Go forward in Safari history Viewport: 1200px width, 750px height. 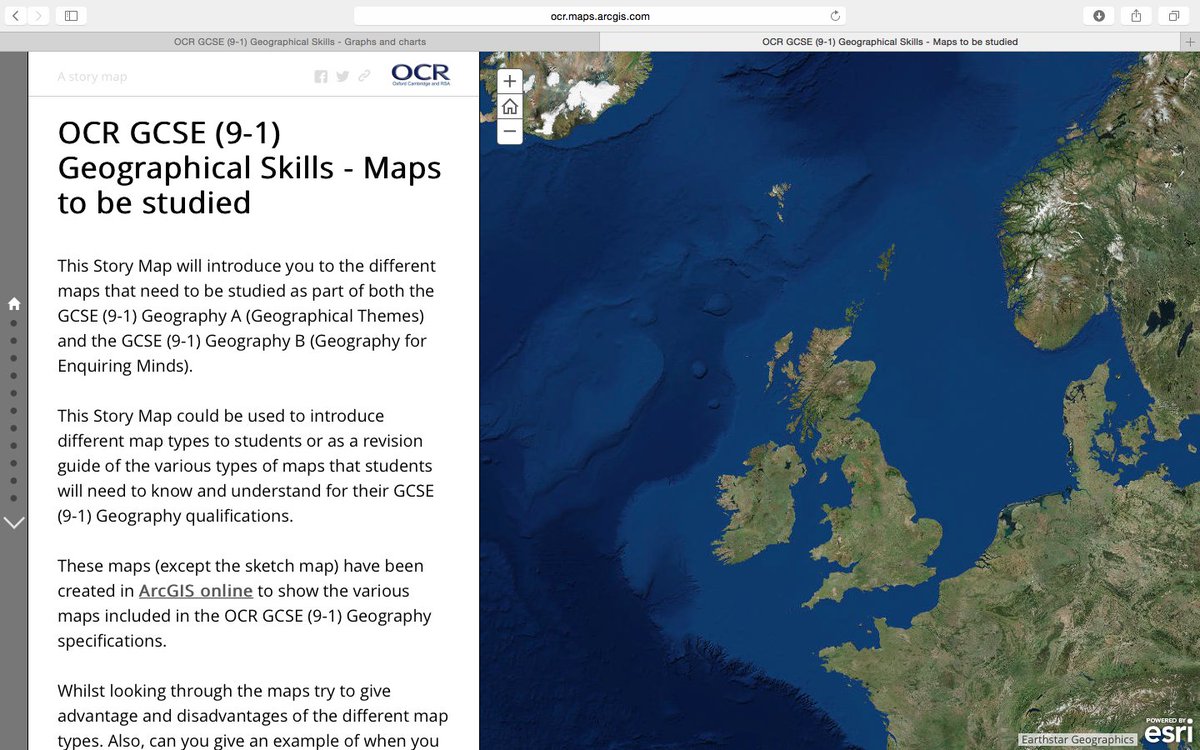[38, 15]
